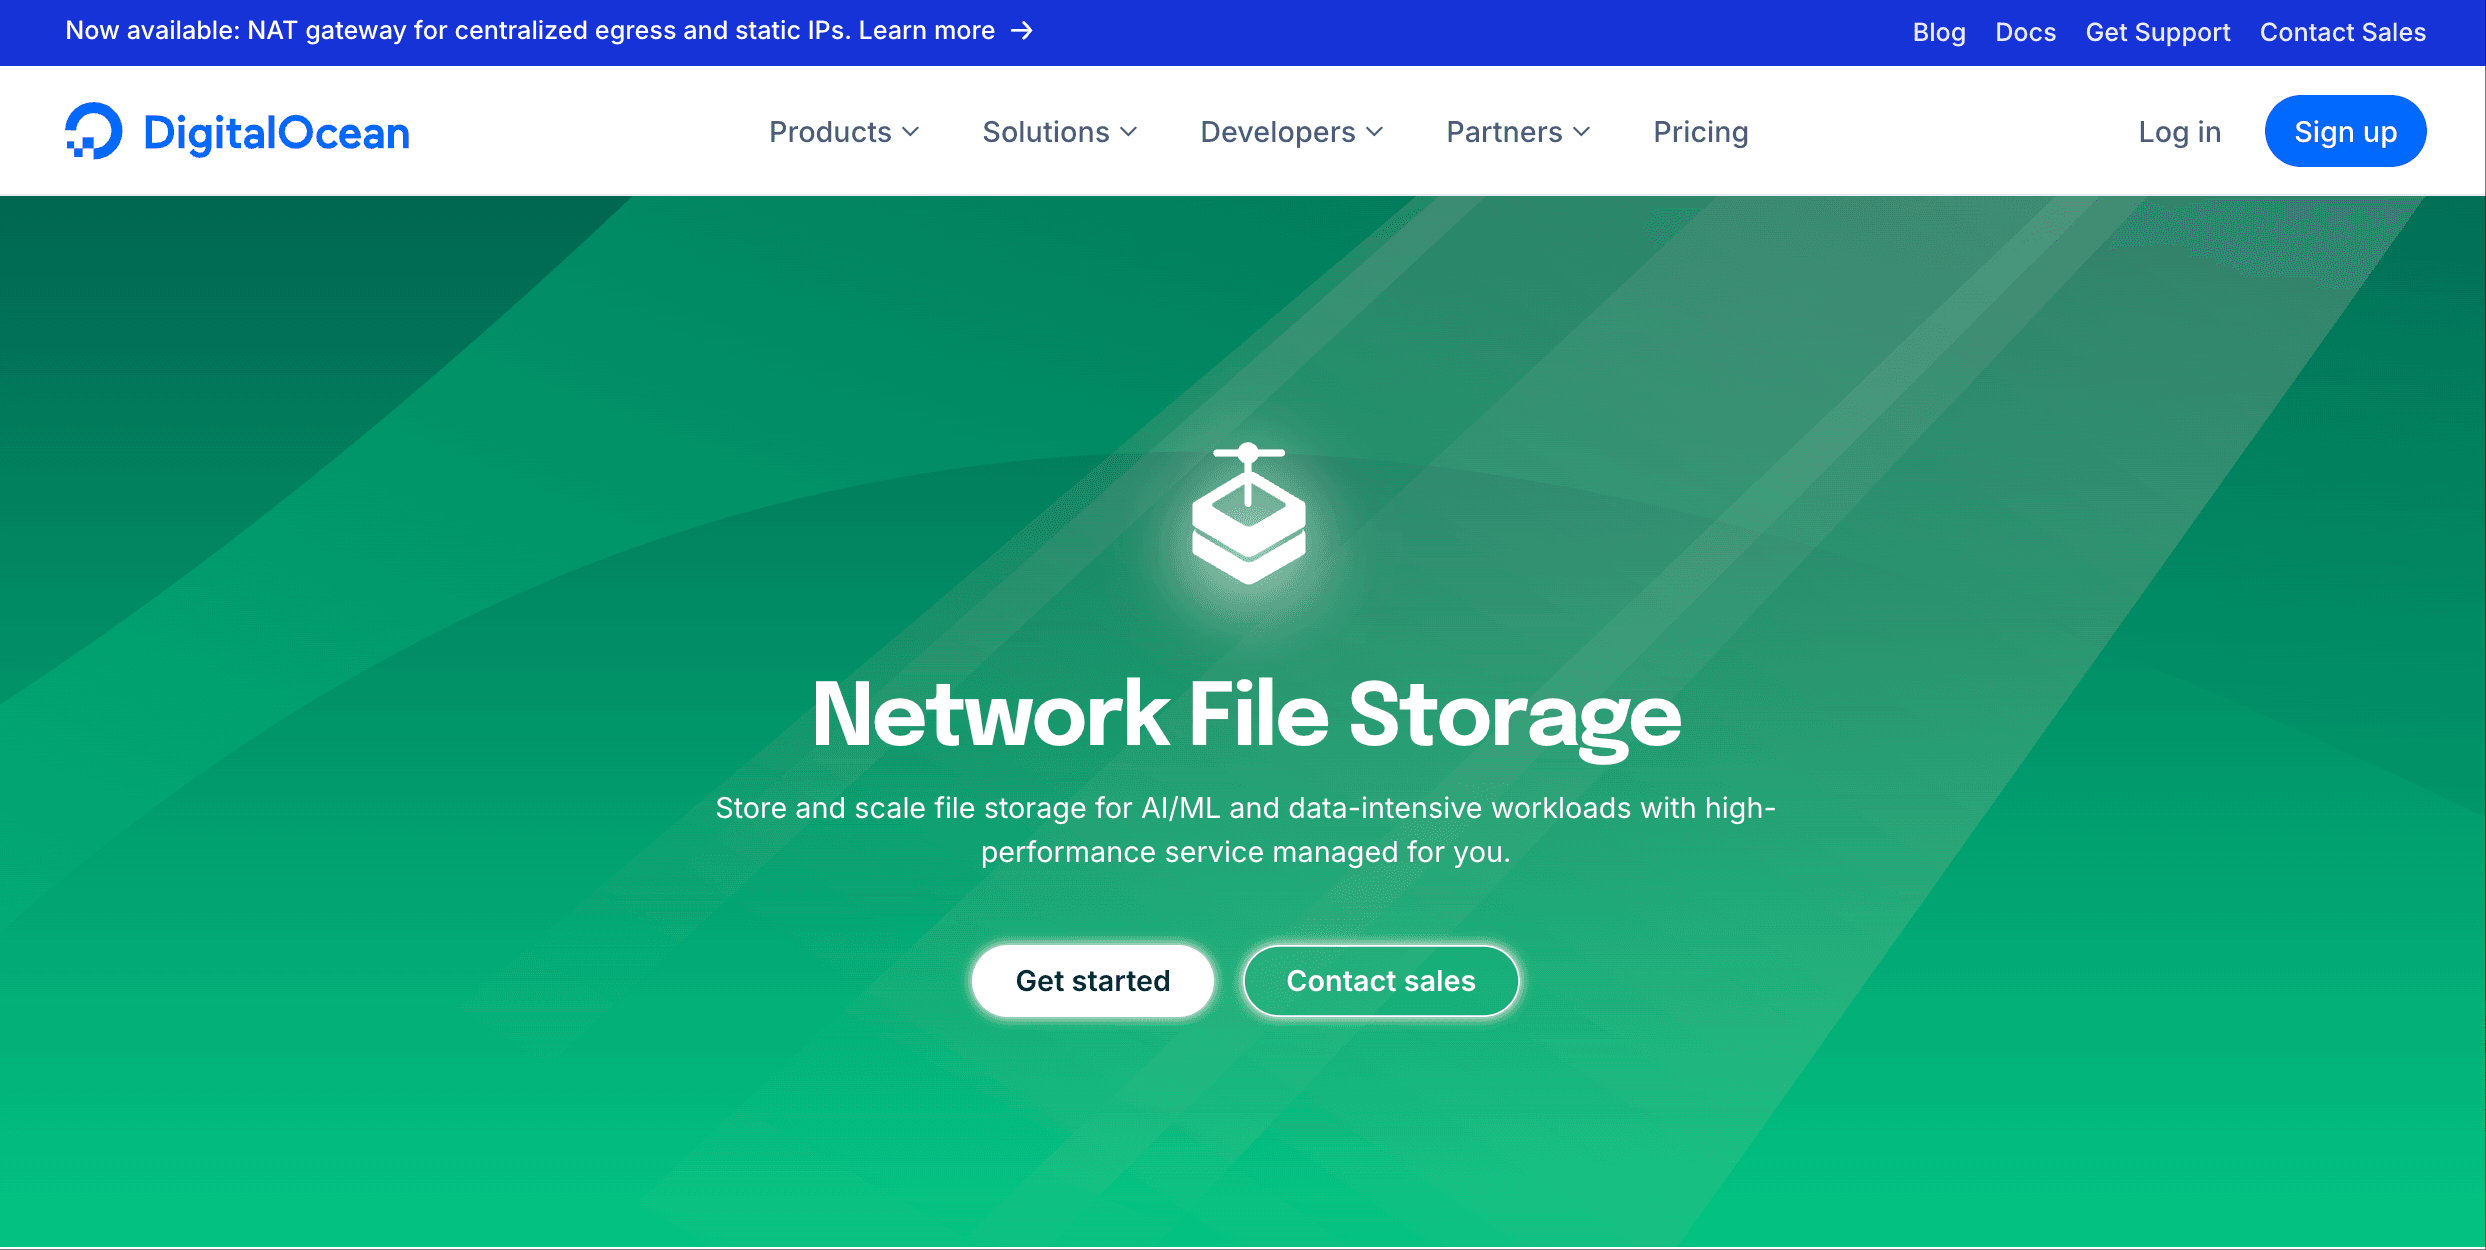This screenshot has width=2486, height=1250.
Task: Open the Products menu label
Action: [x=829, y=132]
